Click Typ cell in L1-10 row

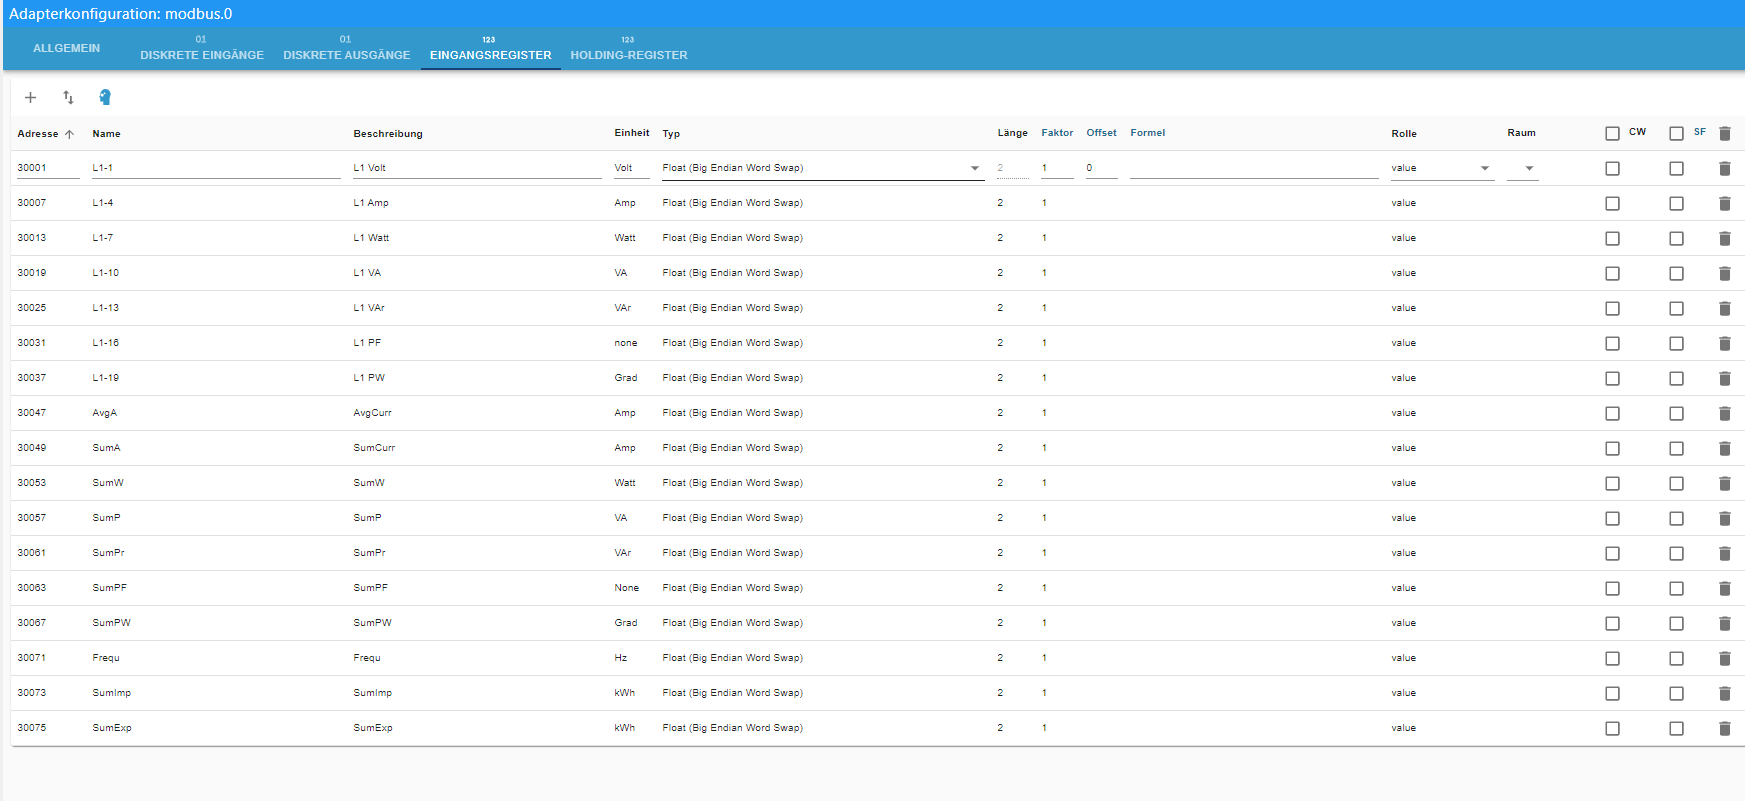coord(733,273)
